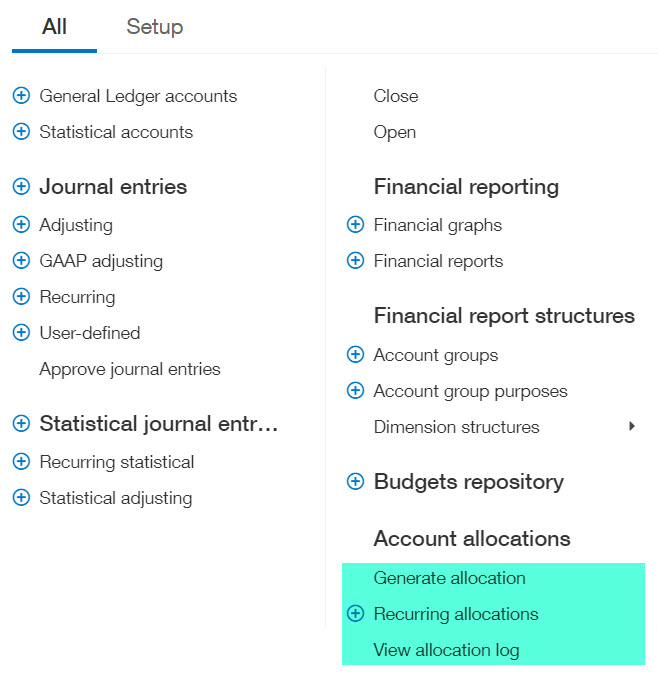Click plus icon next to Statistical accounts

click(21, 132)
